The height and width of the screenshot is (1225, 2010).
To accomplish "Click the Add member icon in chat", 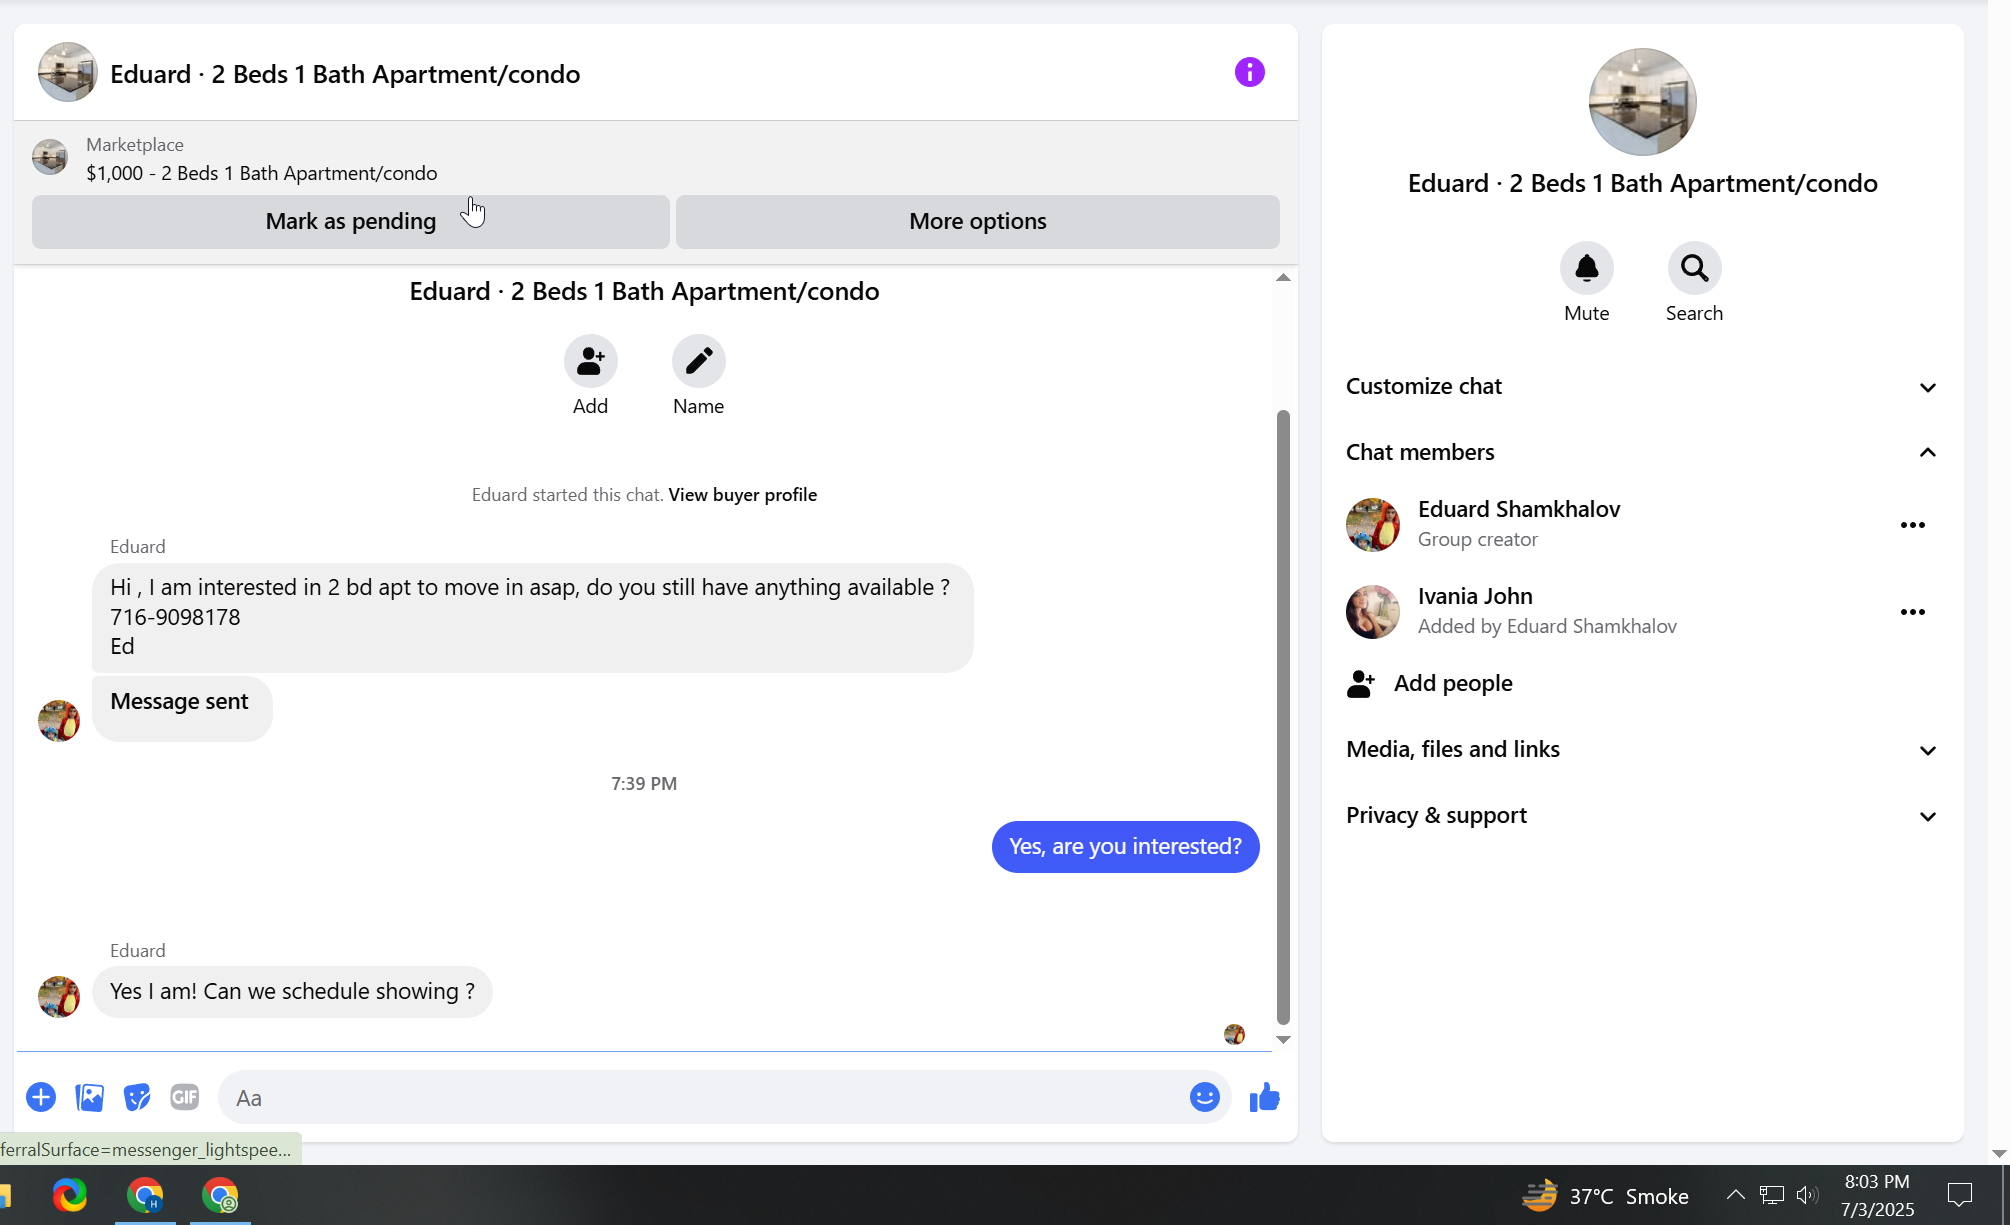I will (x=590, y=361).
